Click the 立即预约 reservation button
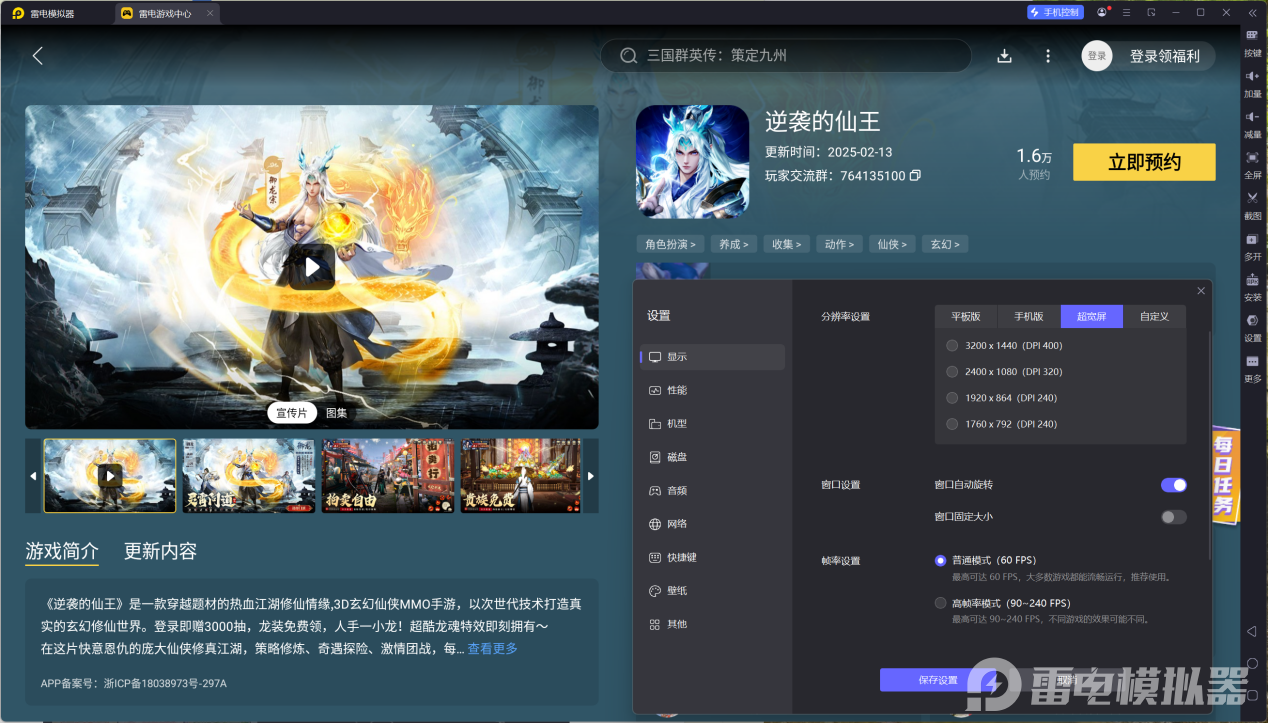Screen dimensions: 1268x723 [x=1143, y=162]
